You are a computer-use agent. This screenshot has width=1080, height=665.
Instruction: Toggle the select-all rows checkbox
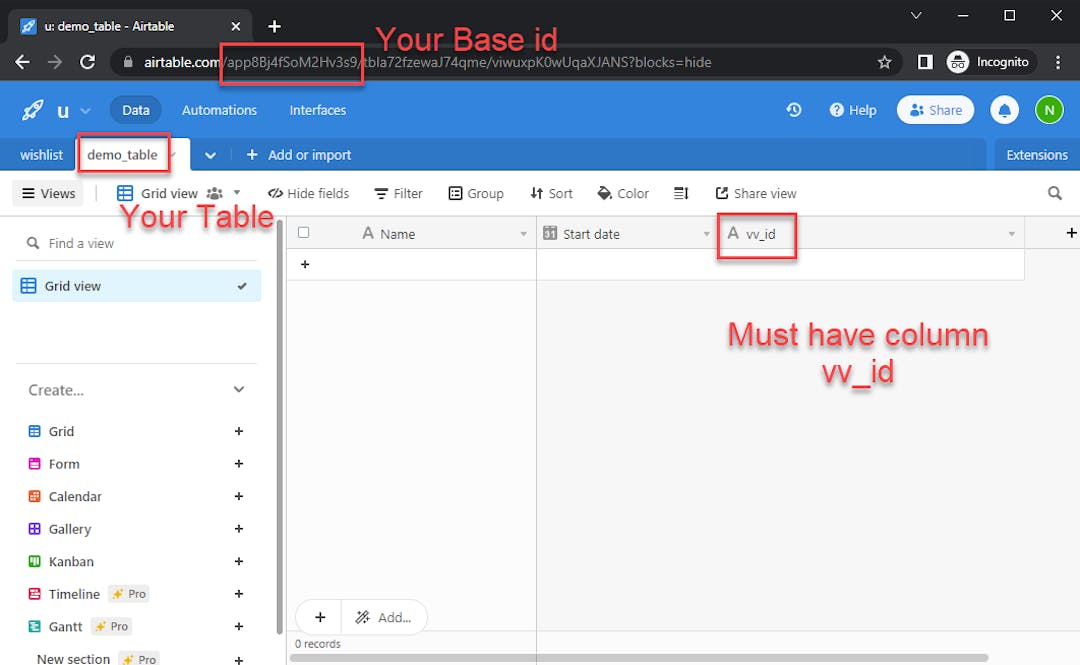coord(304,233)
